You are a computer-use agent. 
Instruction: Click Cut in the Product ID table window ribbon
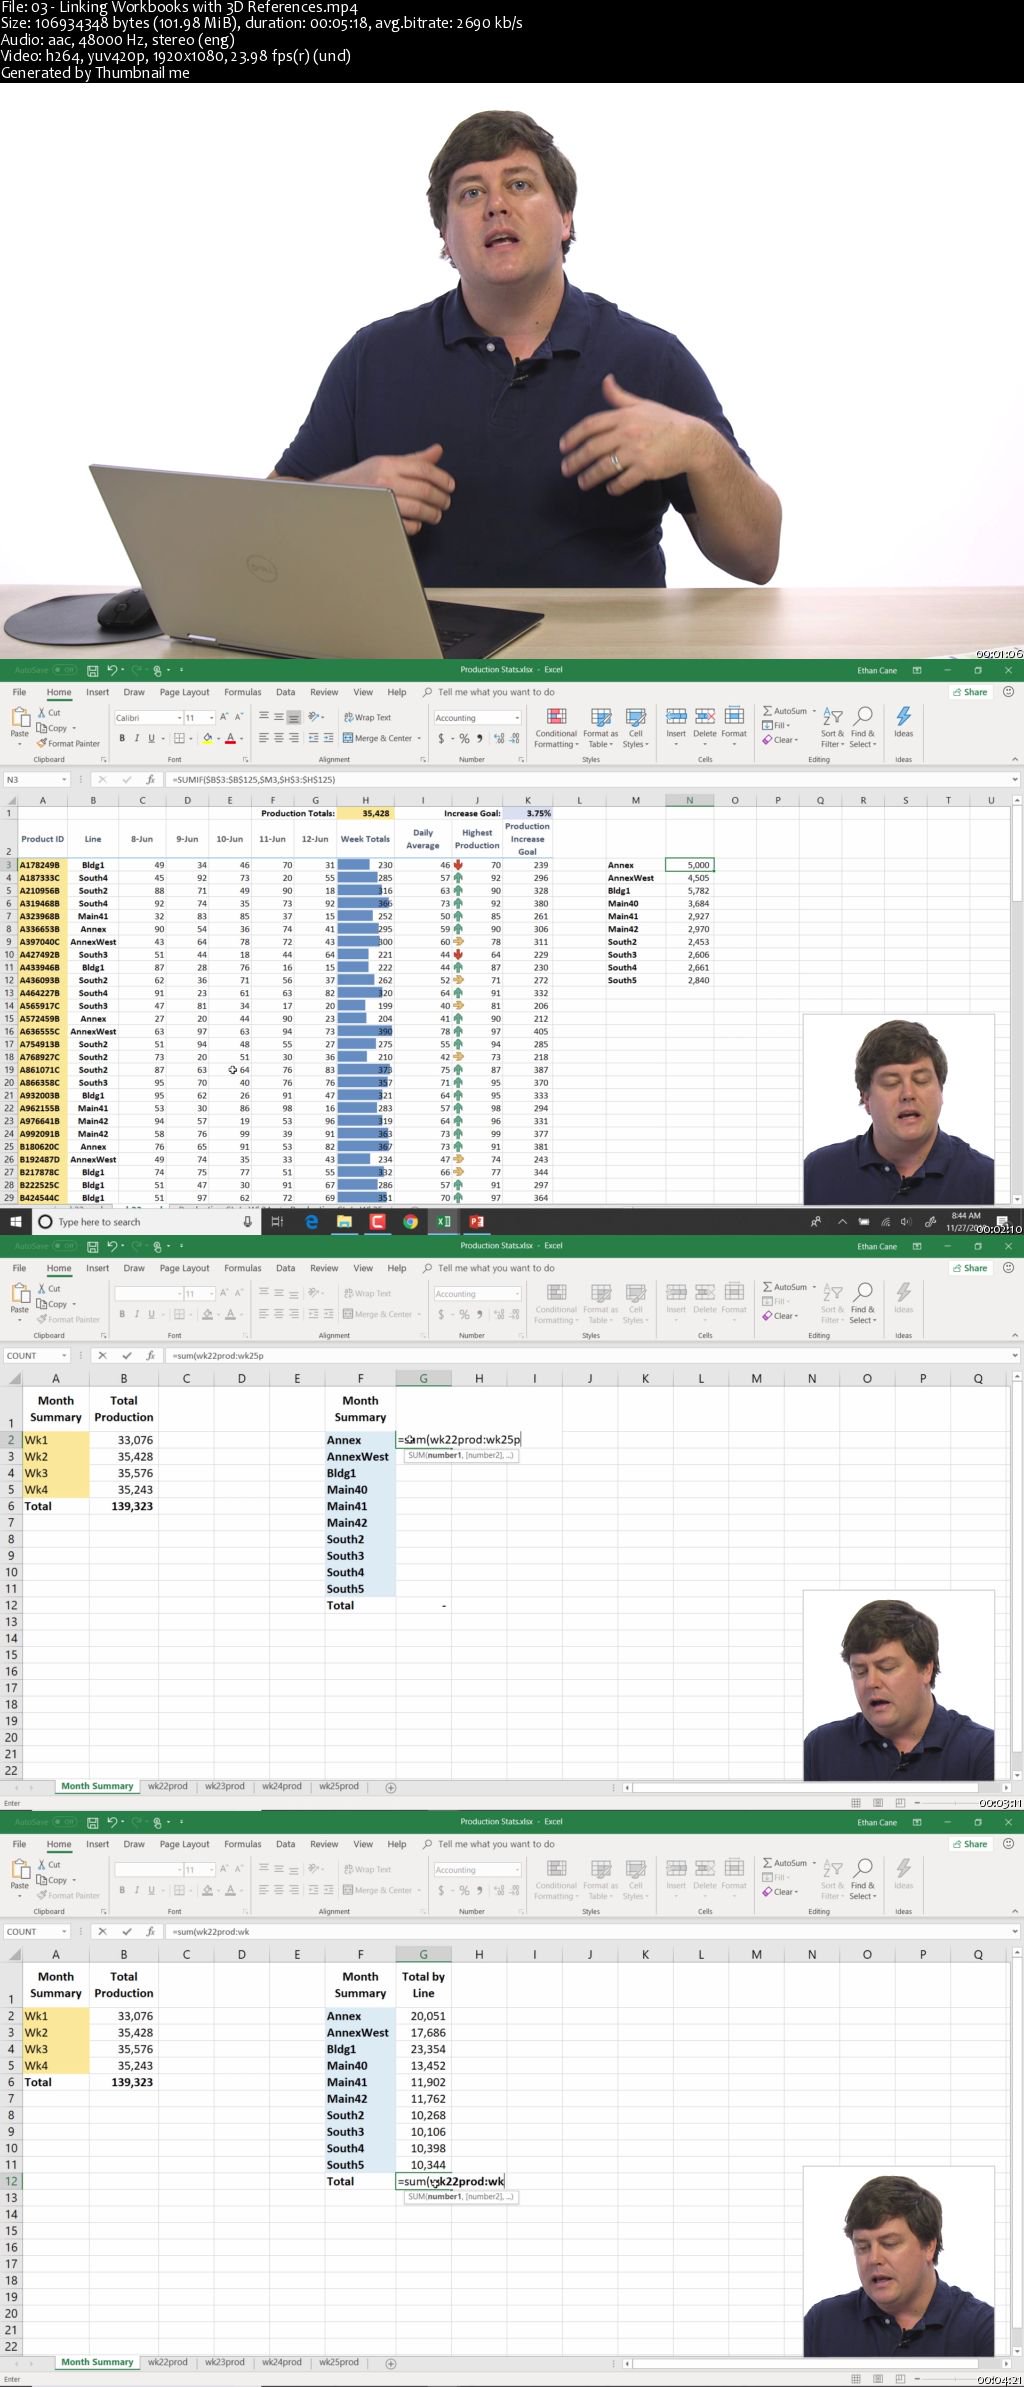click(x=49, y=713)
